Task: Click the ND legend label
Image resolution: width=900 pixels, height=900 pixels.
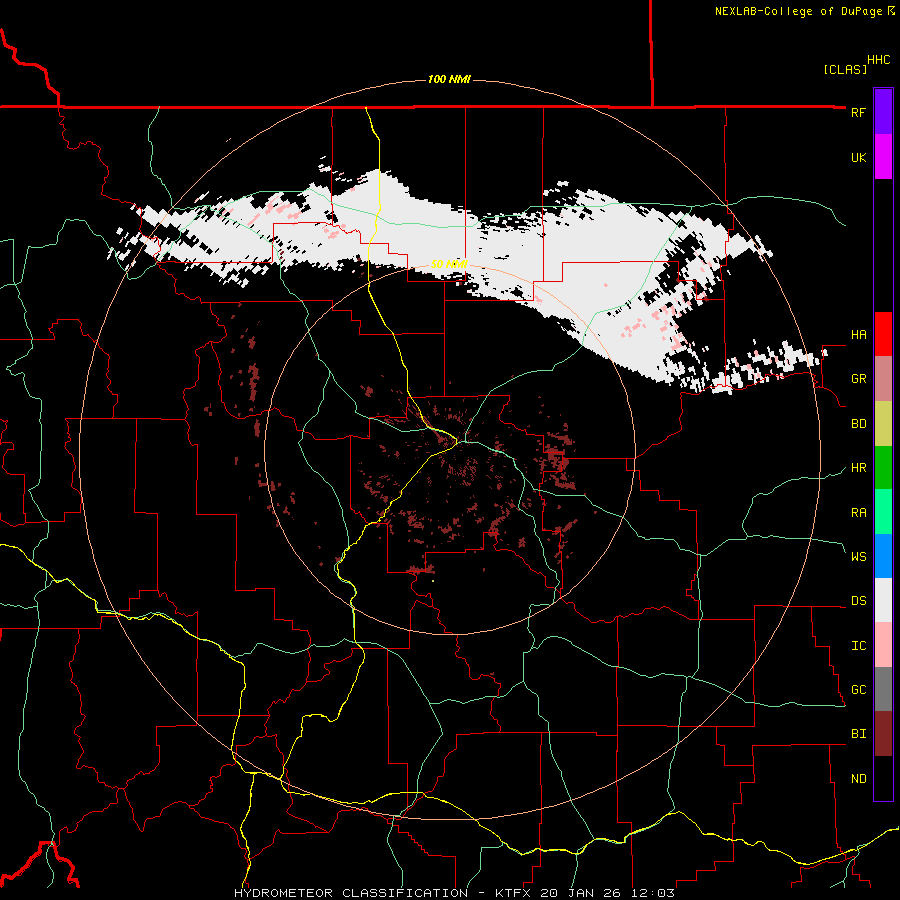Action: click(858, 779)
